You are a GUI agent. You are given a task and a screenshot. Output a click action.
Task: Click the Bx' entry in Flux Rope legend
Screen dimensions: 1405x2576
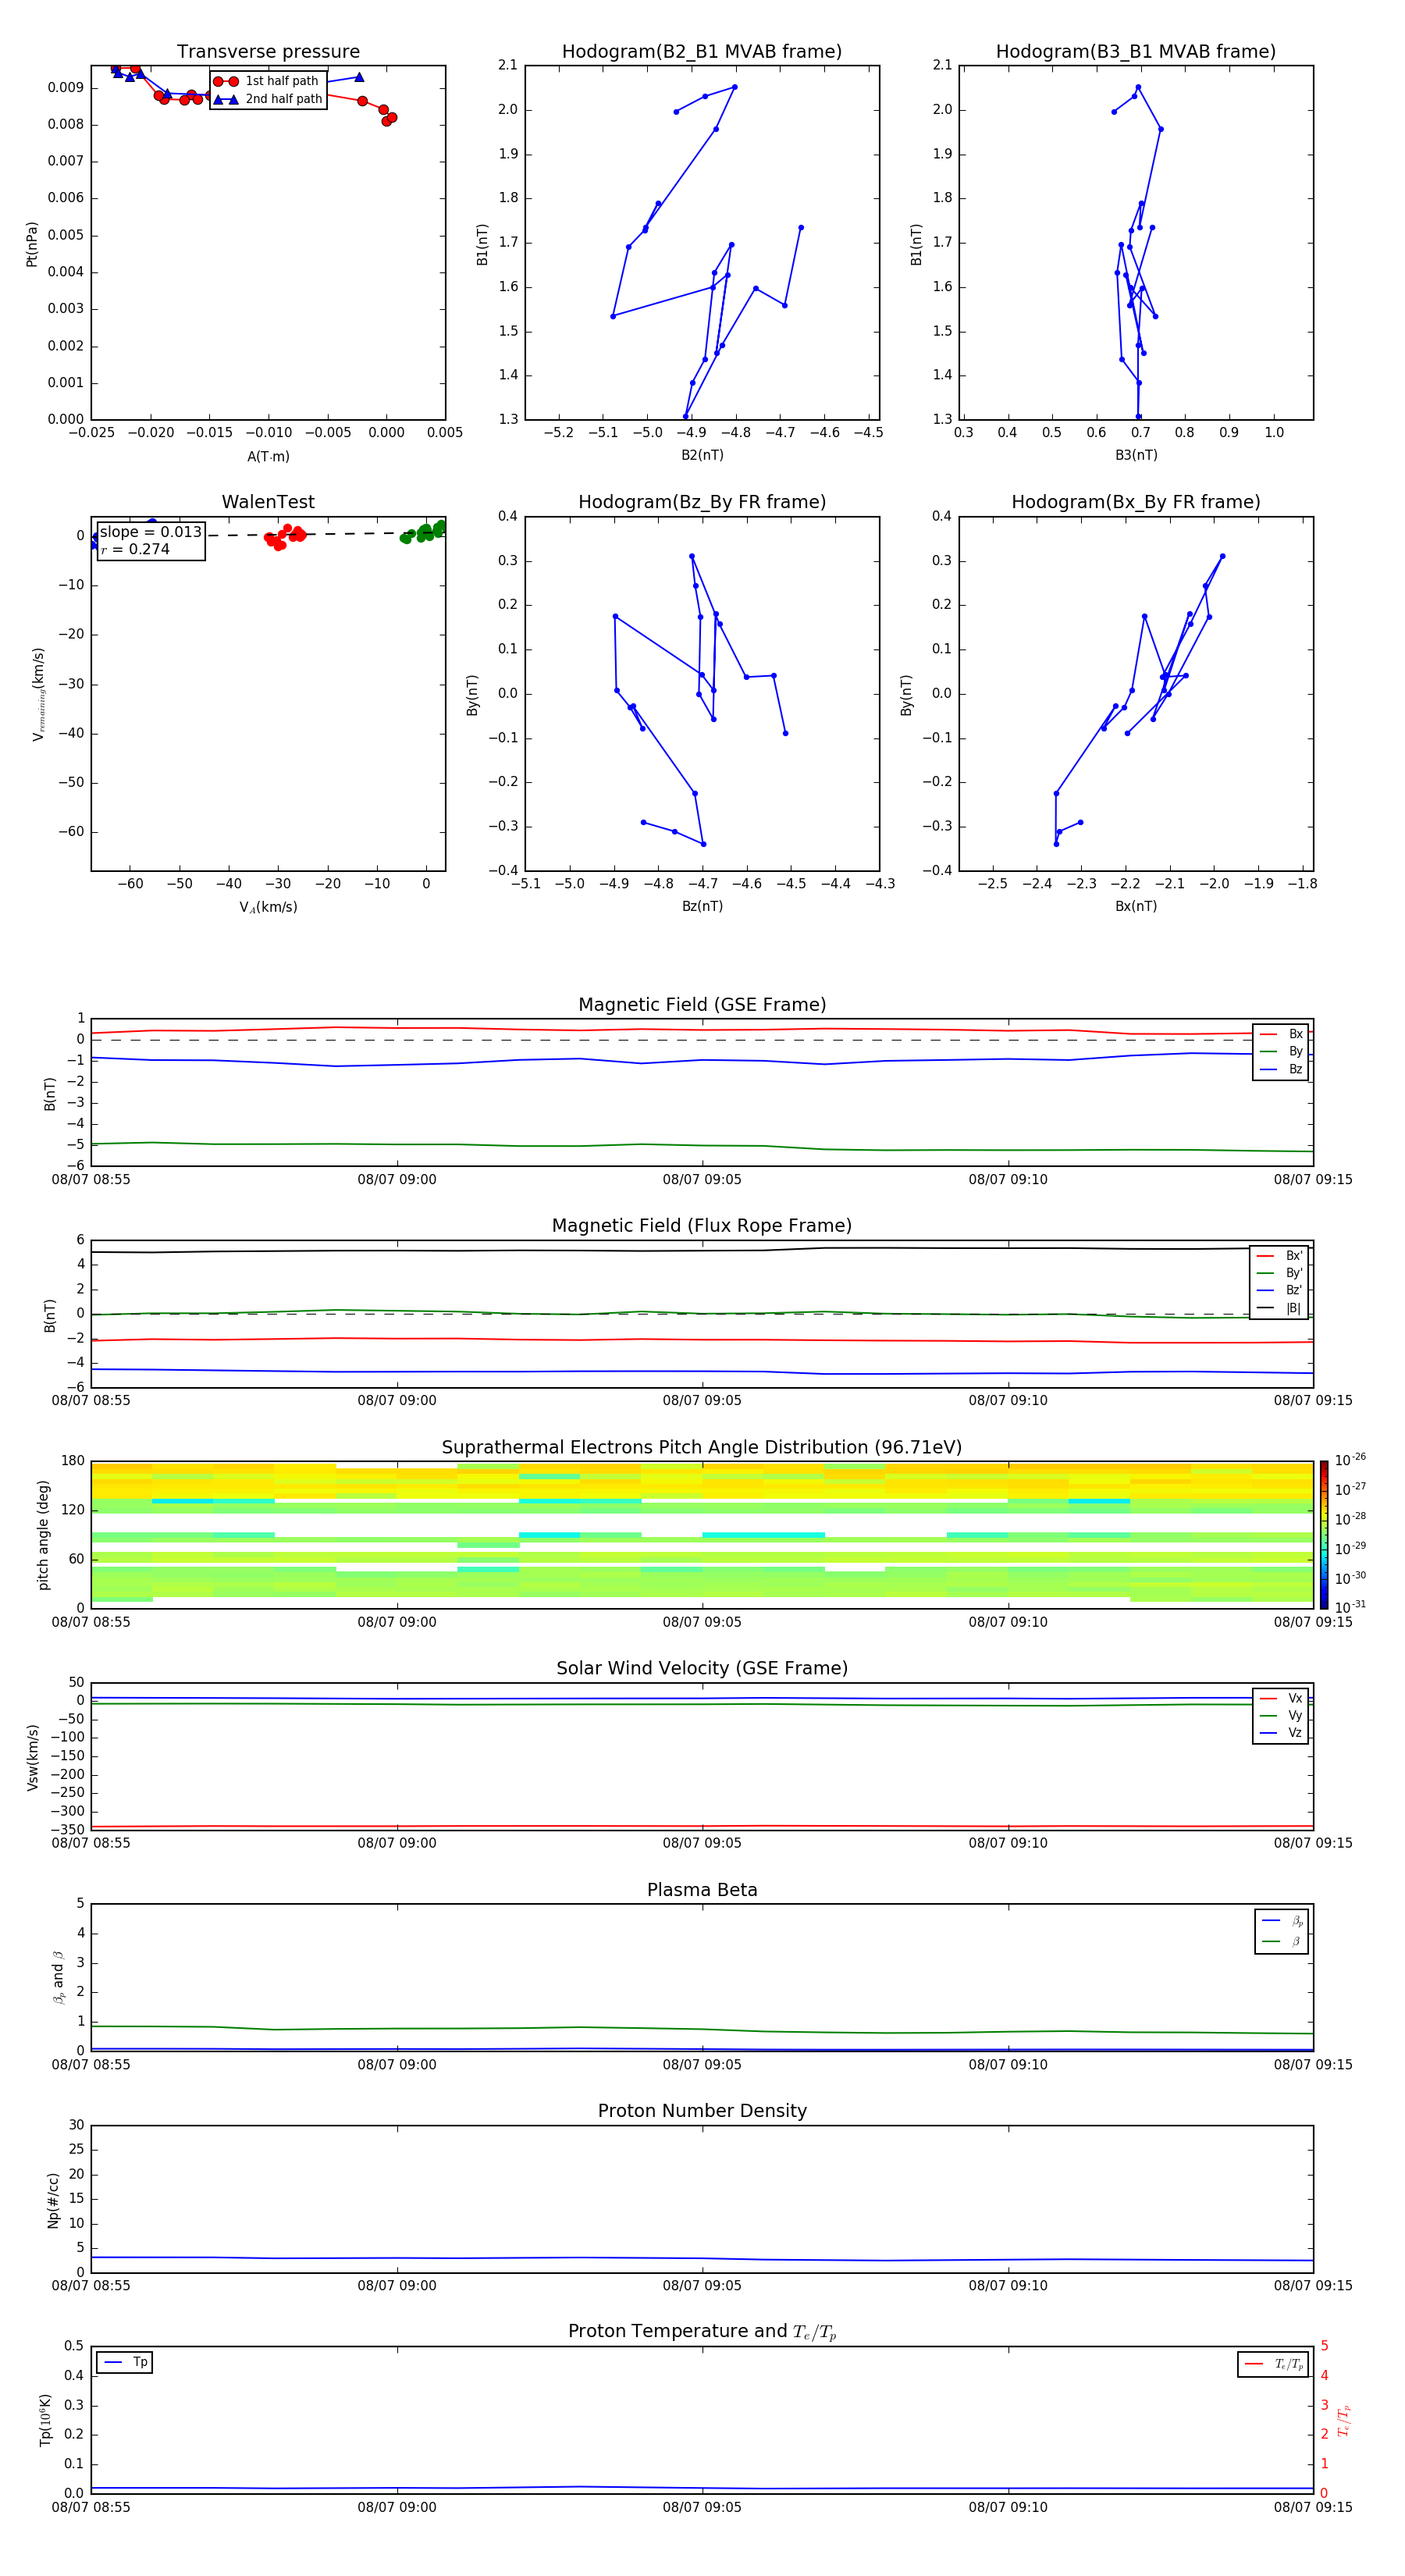point(1279,1256)
